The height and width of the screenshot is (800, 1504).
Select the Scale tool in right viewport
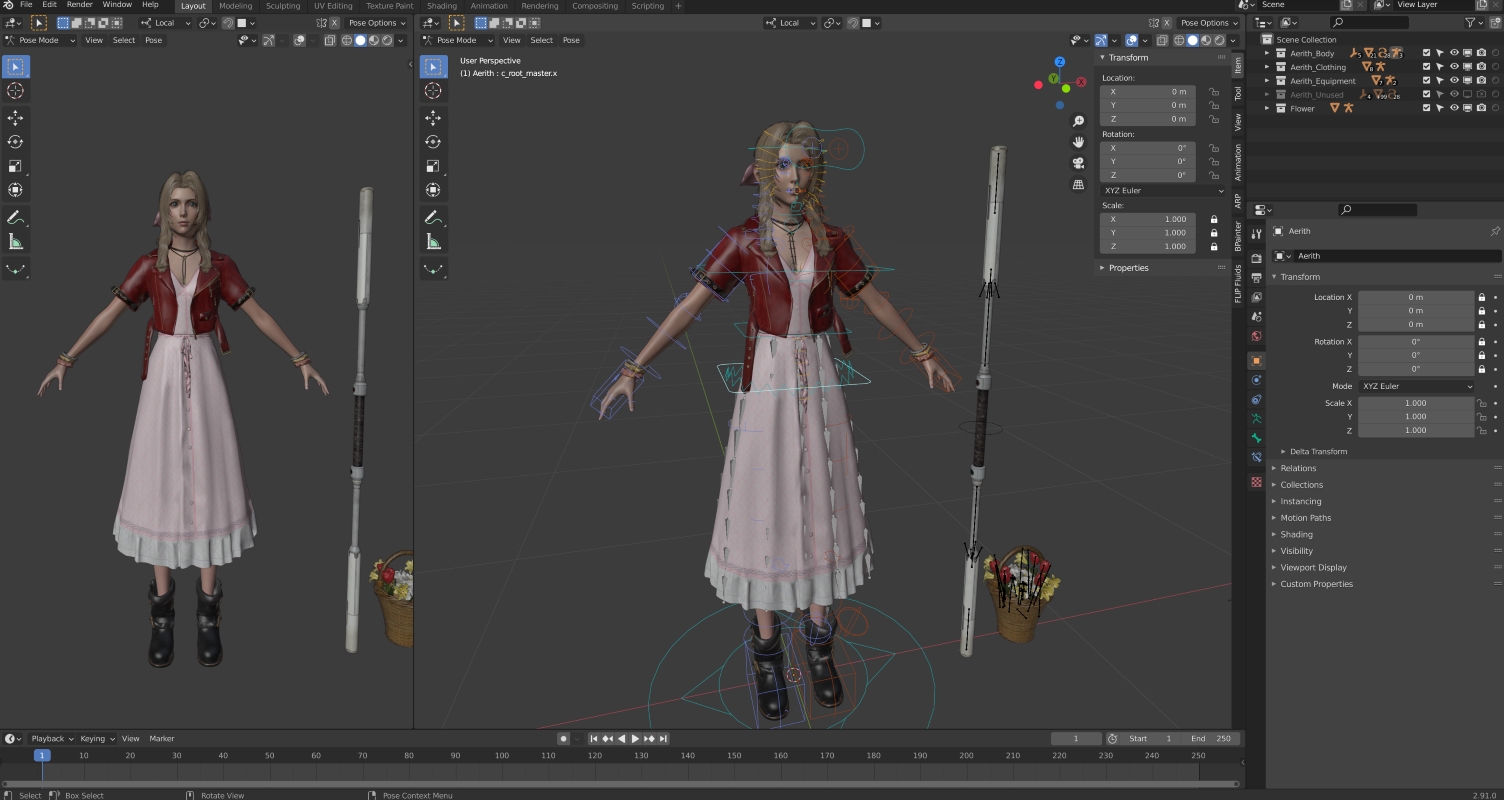pos(433,166)
